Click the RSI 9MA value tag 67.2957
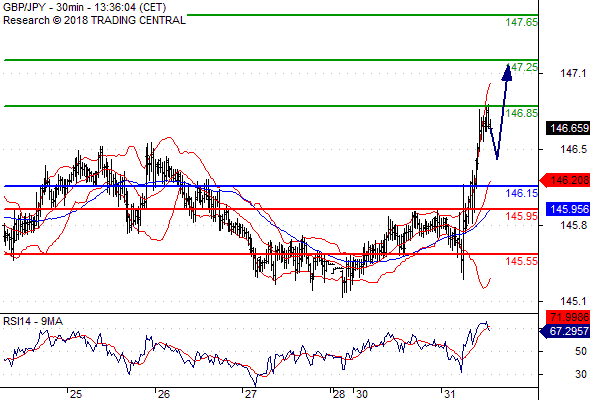590x400 pixels. click(x=565, y=331)
